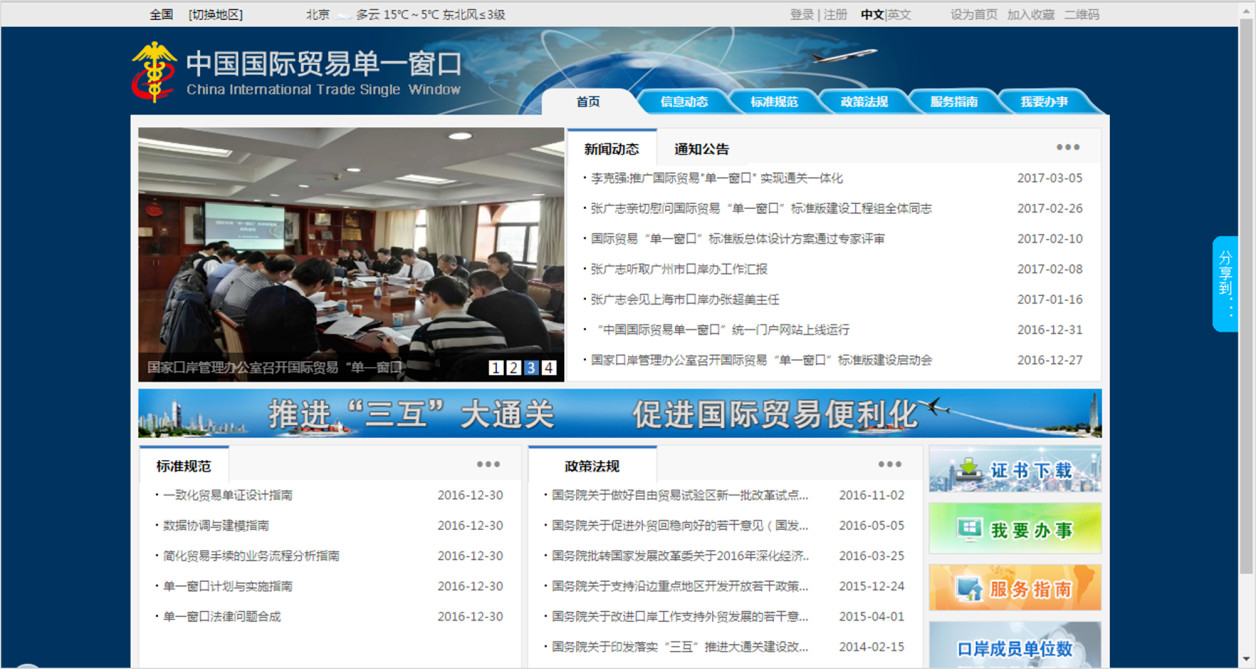Viewport: 1256px width, 669px height.
Task: Click the site title 中国国际贸易单一窗口
Action: pos(324,63)
